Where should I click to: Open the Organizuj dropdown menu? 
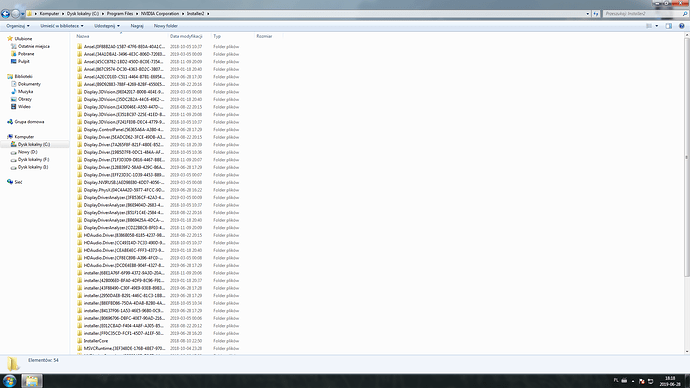point(18,26)
